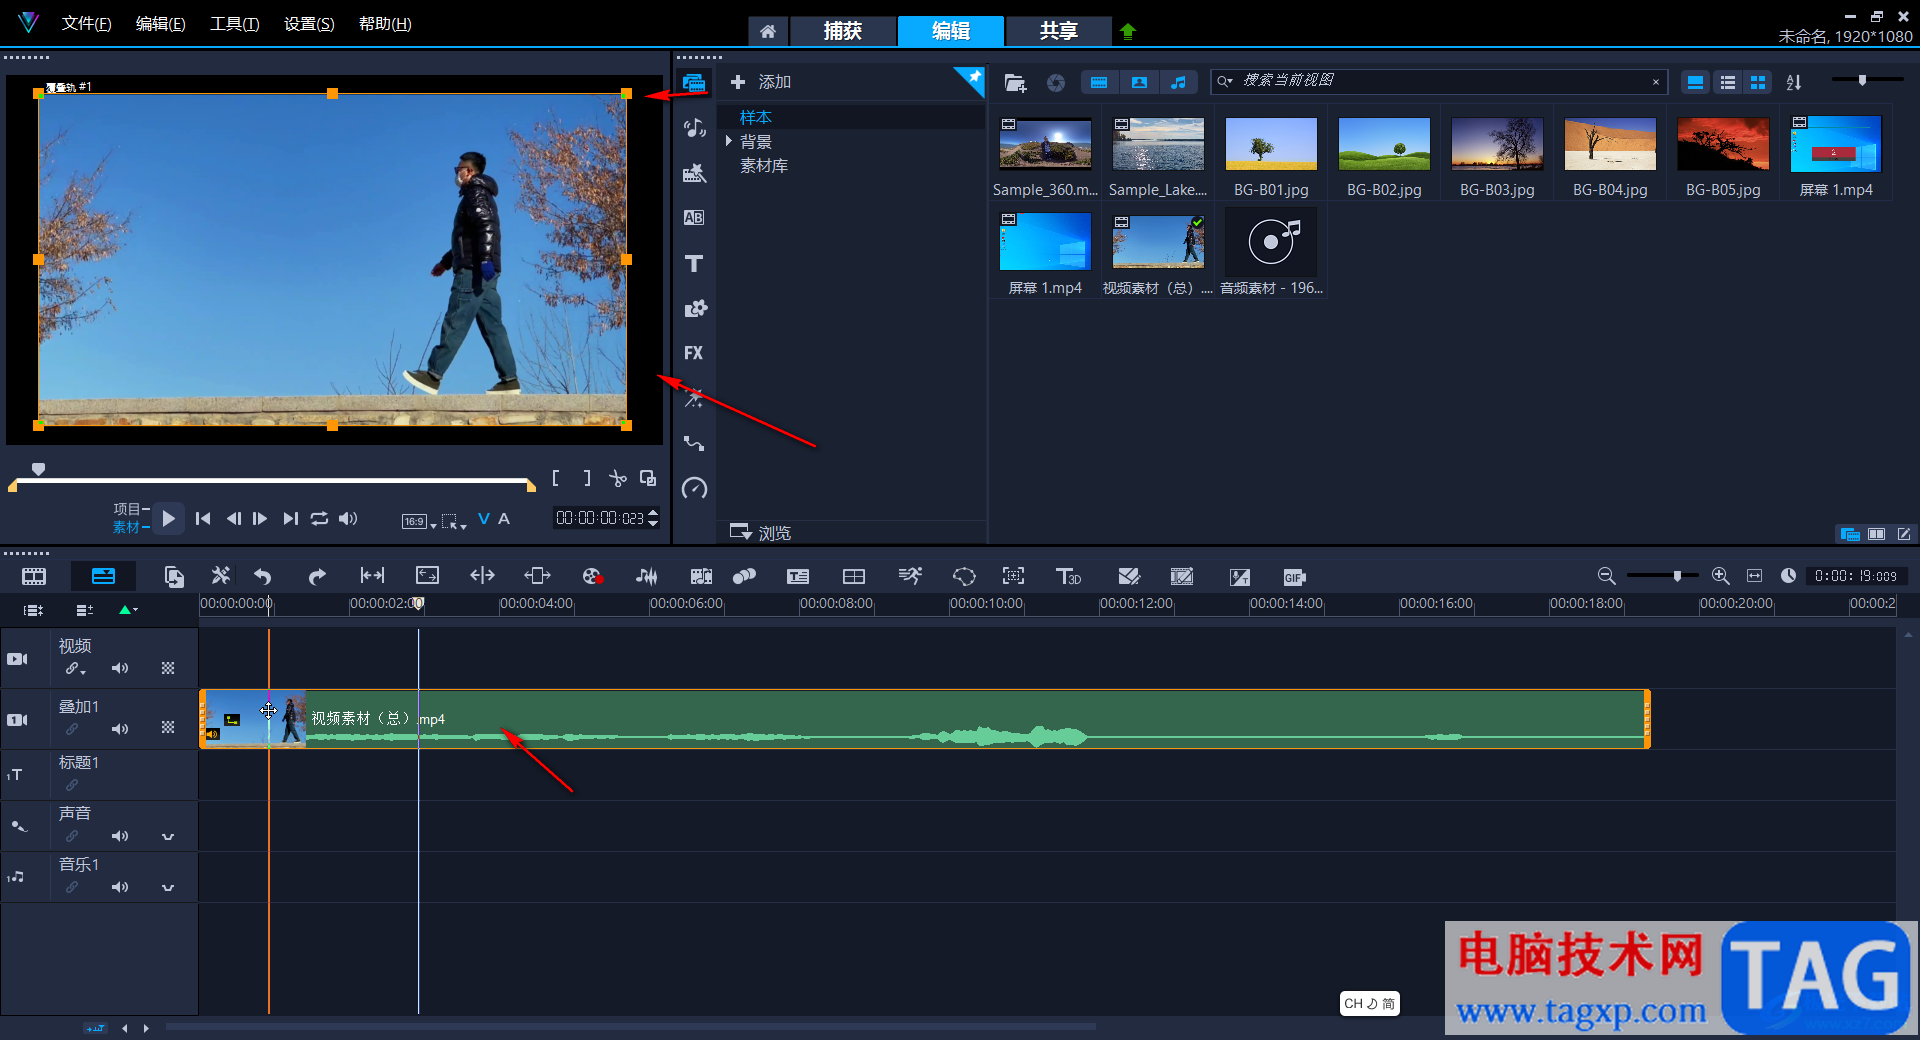
Task: Switch library to list view
Action: click(1727, 83)
